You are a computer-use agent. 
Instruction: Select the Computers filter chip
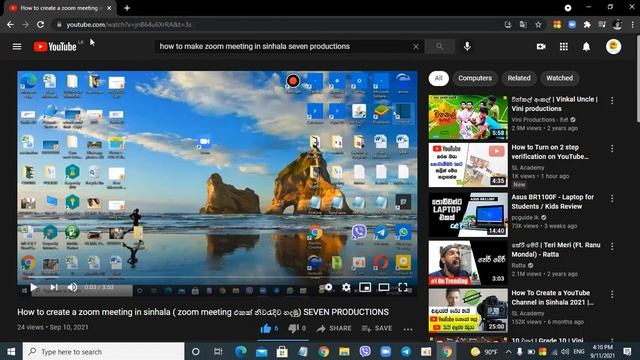[475, 78]
